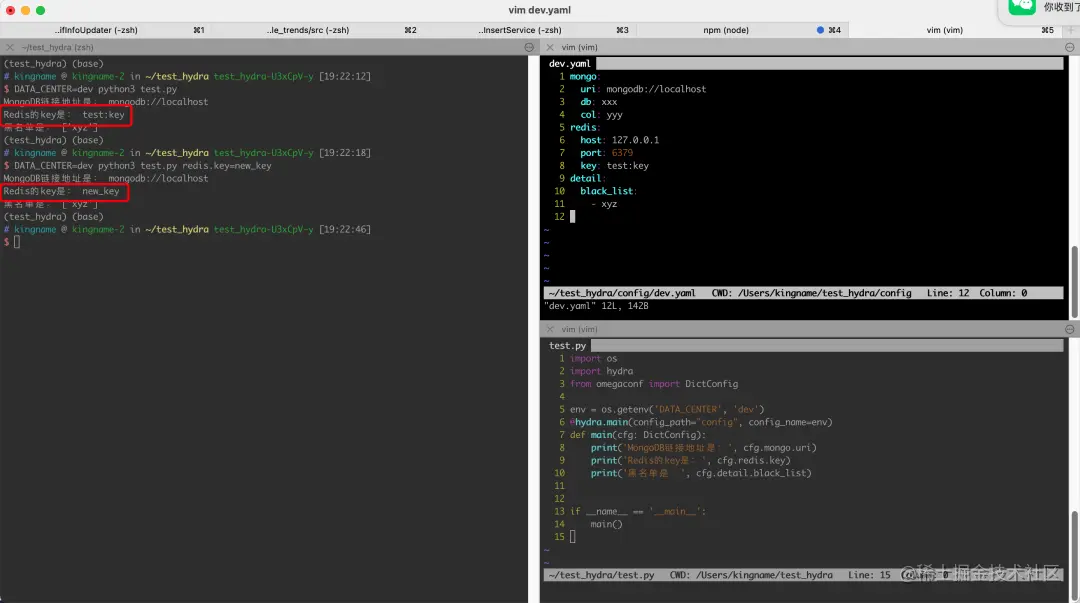1080x603 pixels.
Task: Click the green fullscreen window button
Action: click(x=41, y=10)
